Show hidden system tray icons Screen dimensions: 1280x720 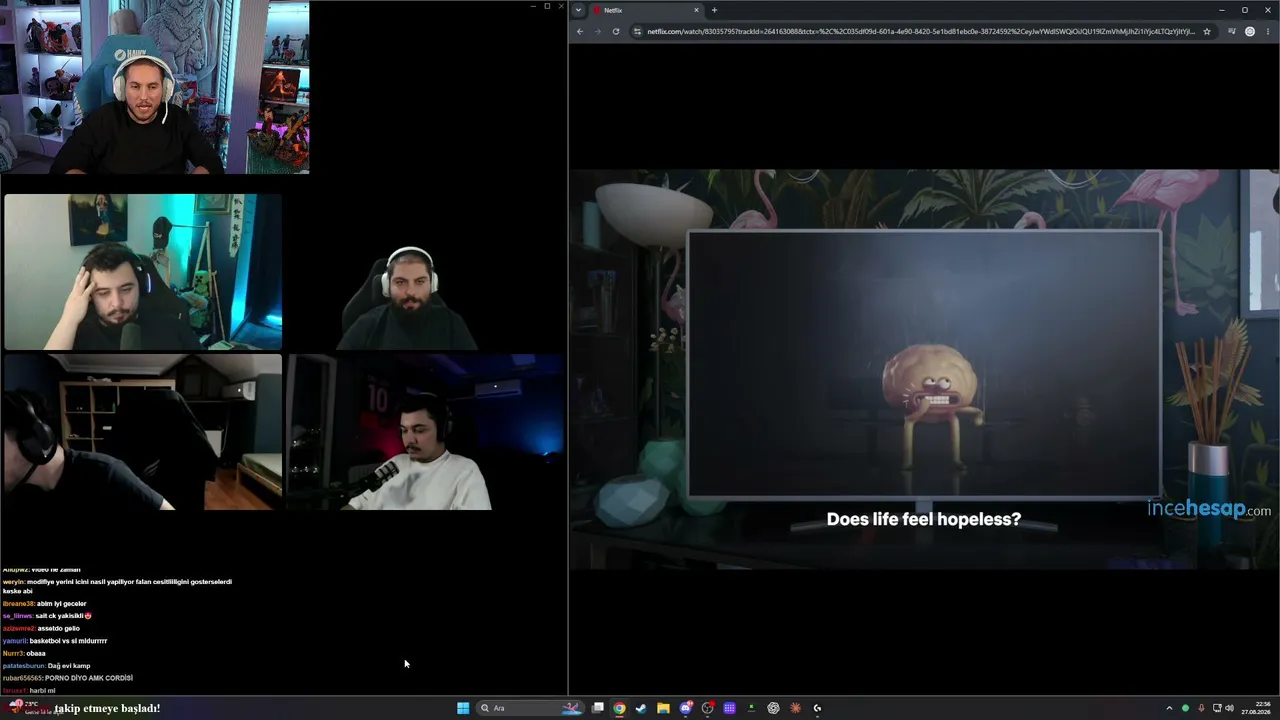[1169, 708]
